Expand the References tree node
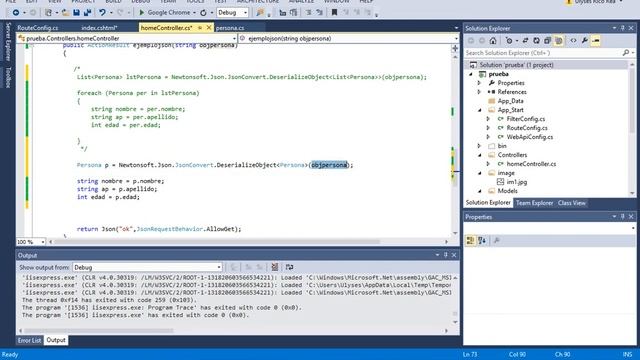Screen dimensions: 640x360 [x=479, y=92]
